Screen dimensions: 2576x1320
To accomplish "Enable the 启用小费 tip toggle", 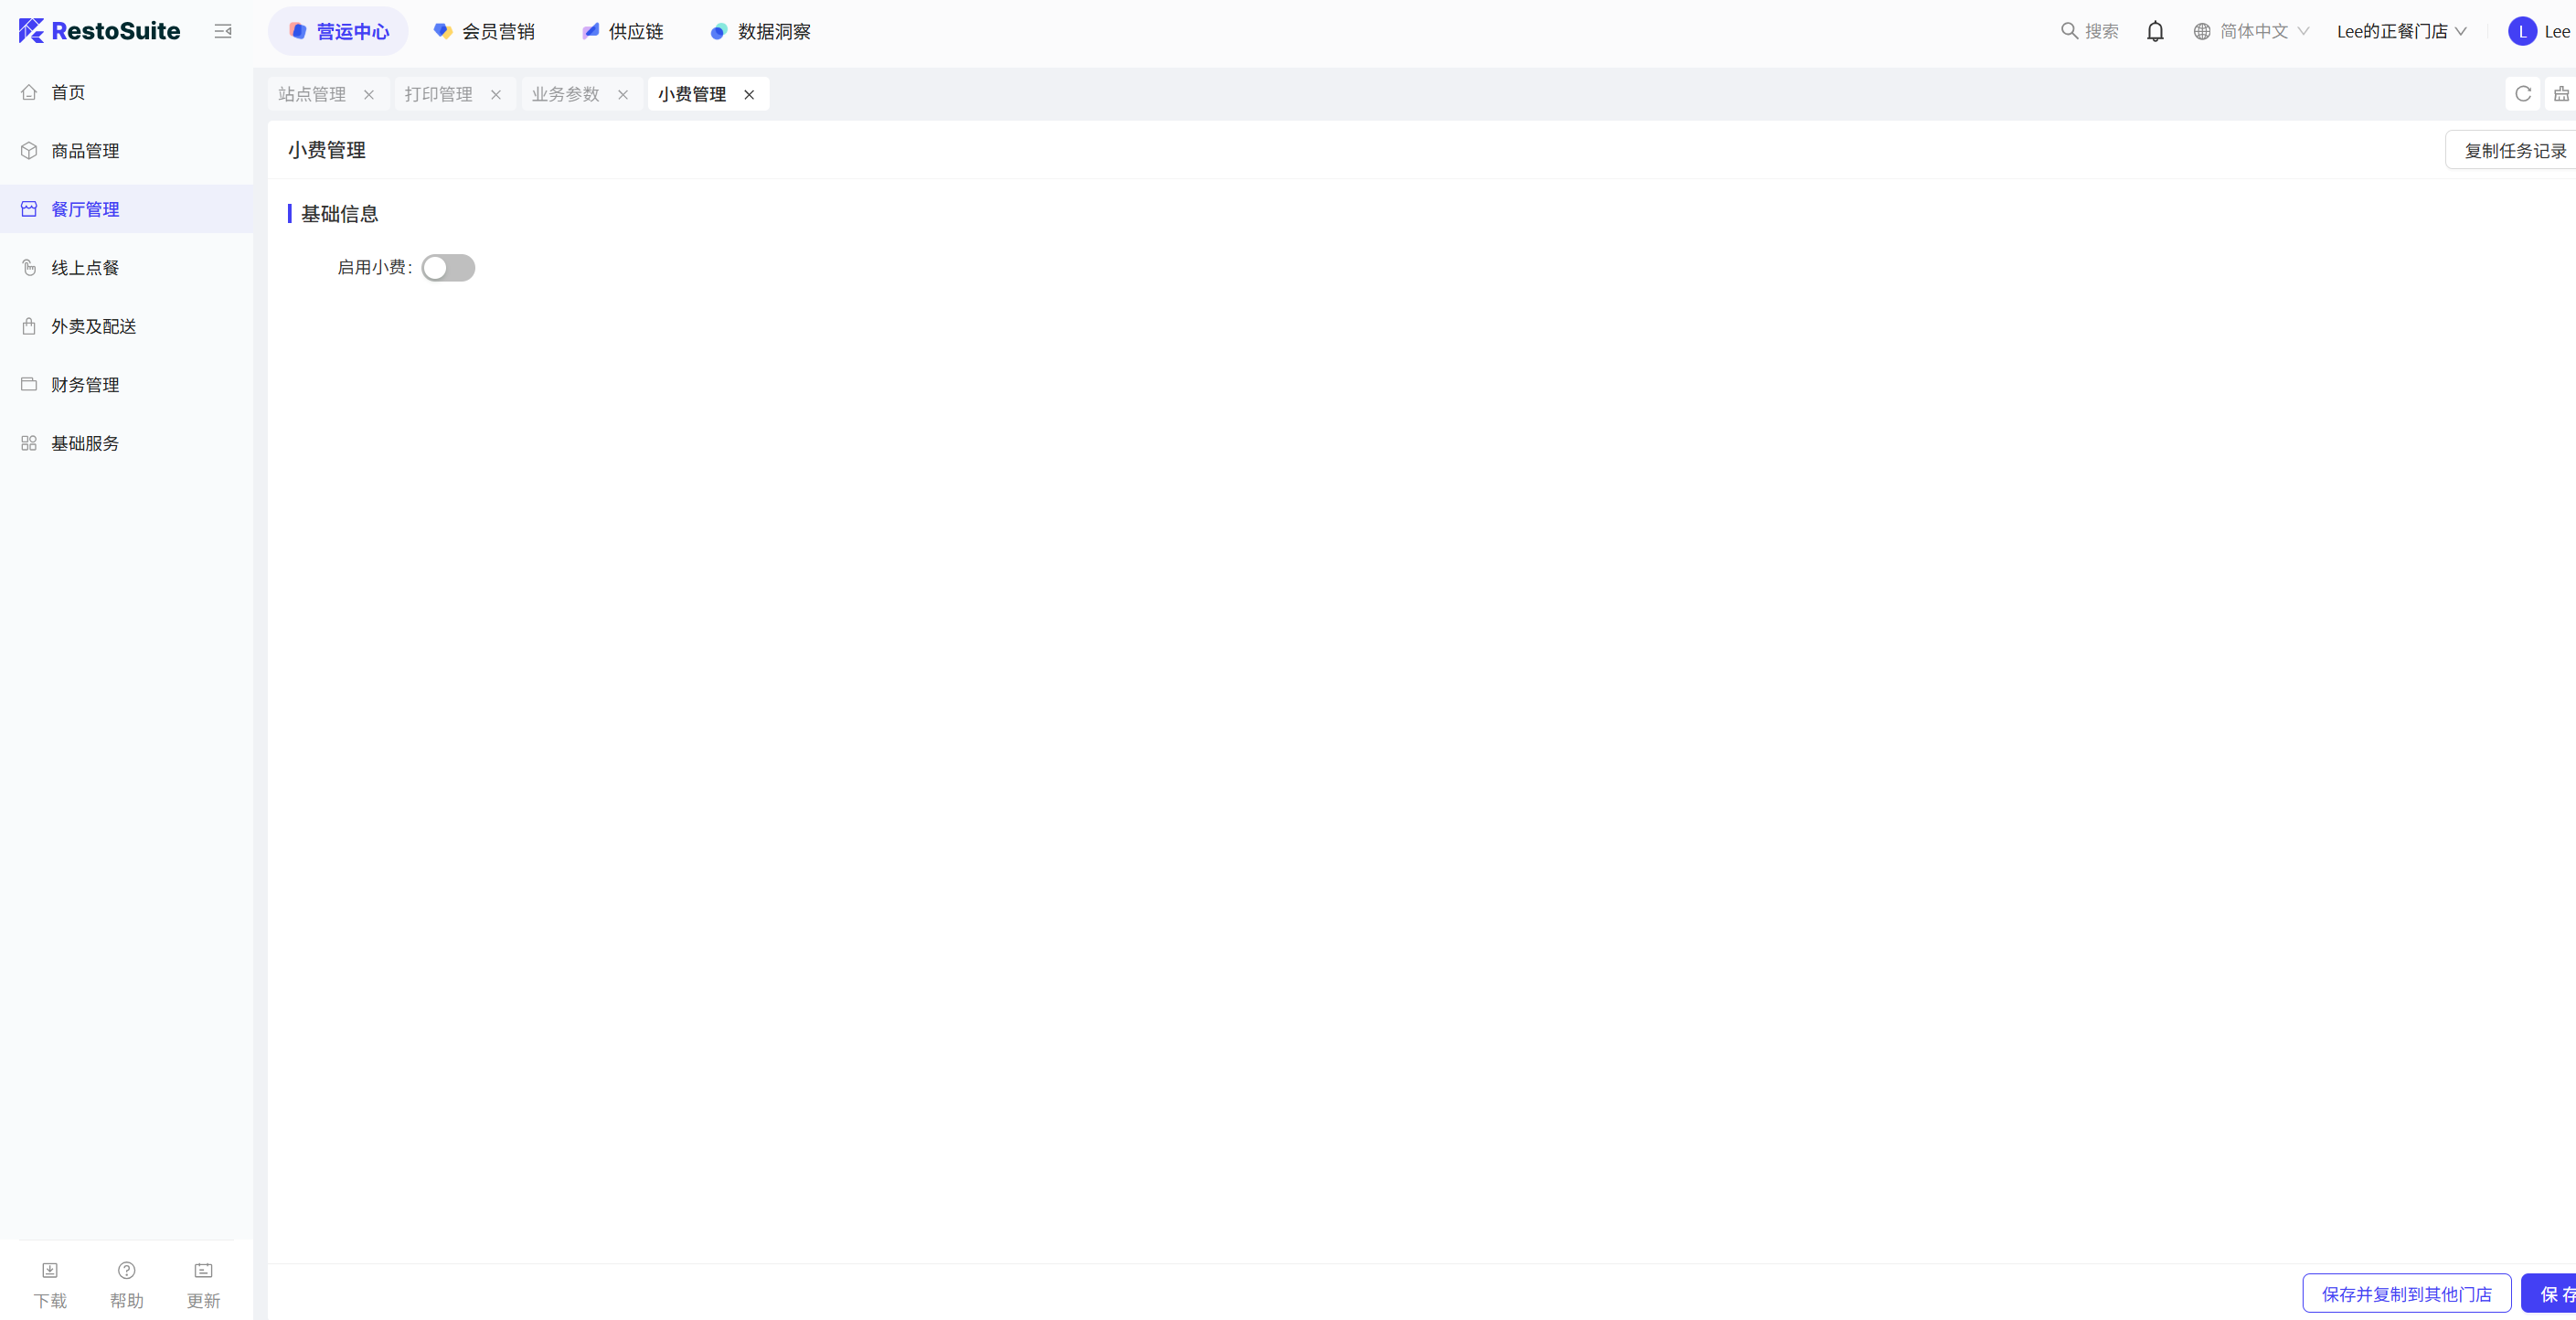I will point(448,268).
